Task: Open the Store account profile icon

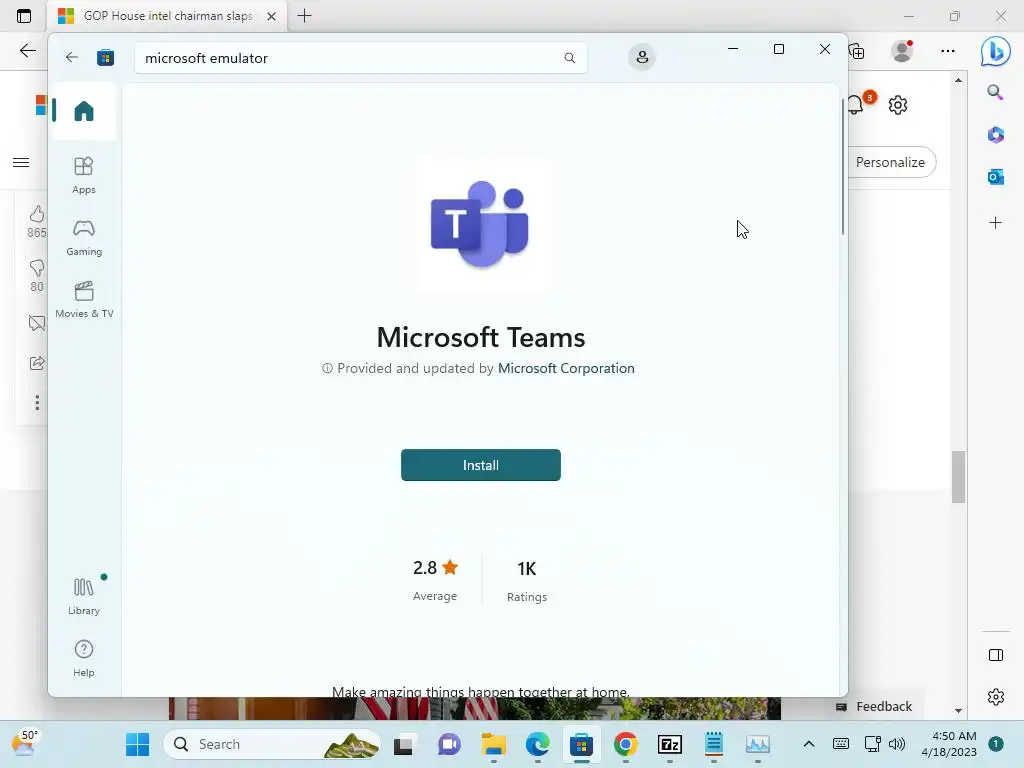Action: pyautogui.click(x=642, y=57)
